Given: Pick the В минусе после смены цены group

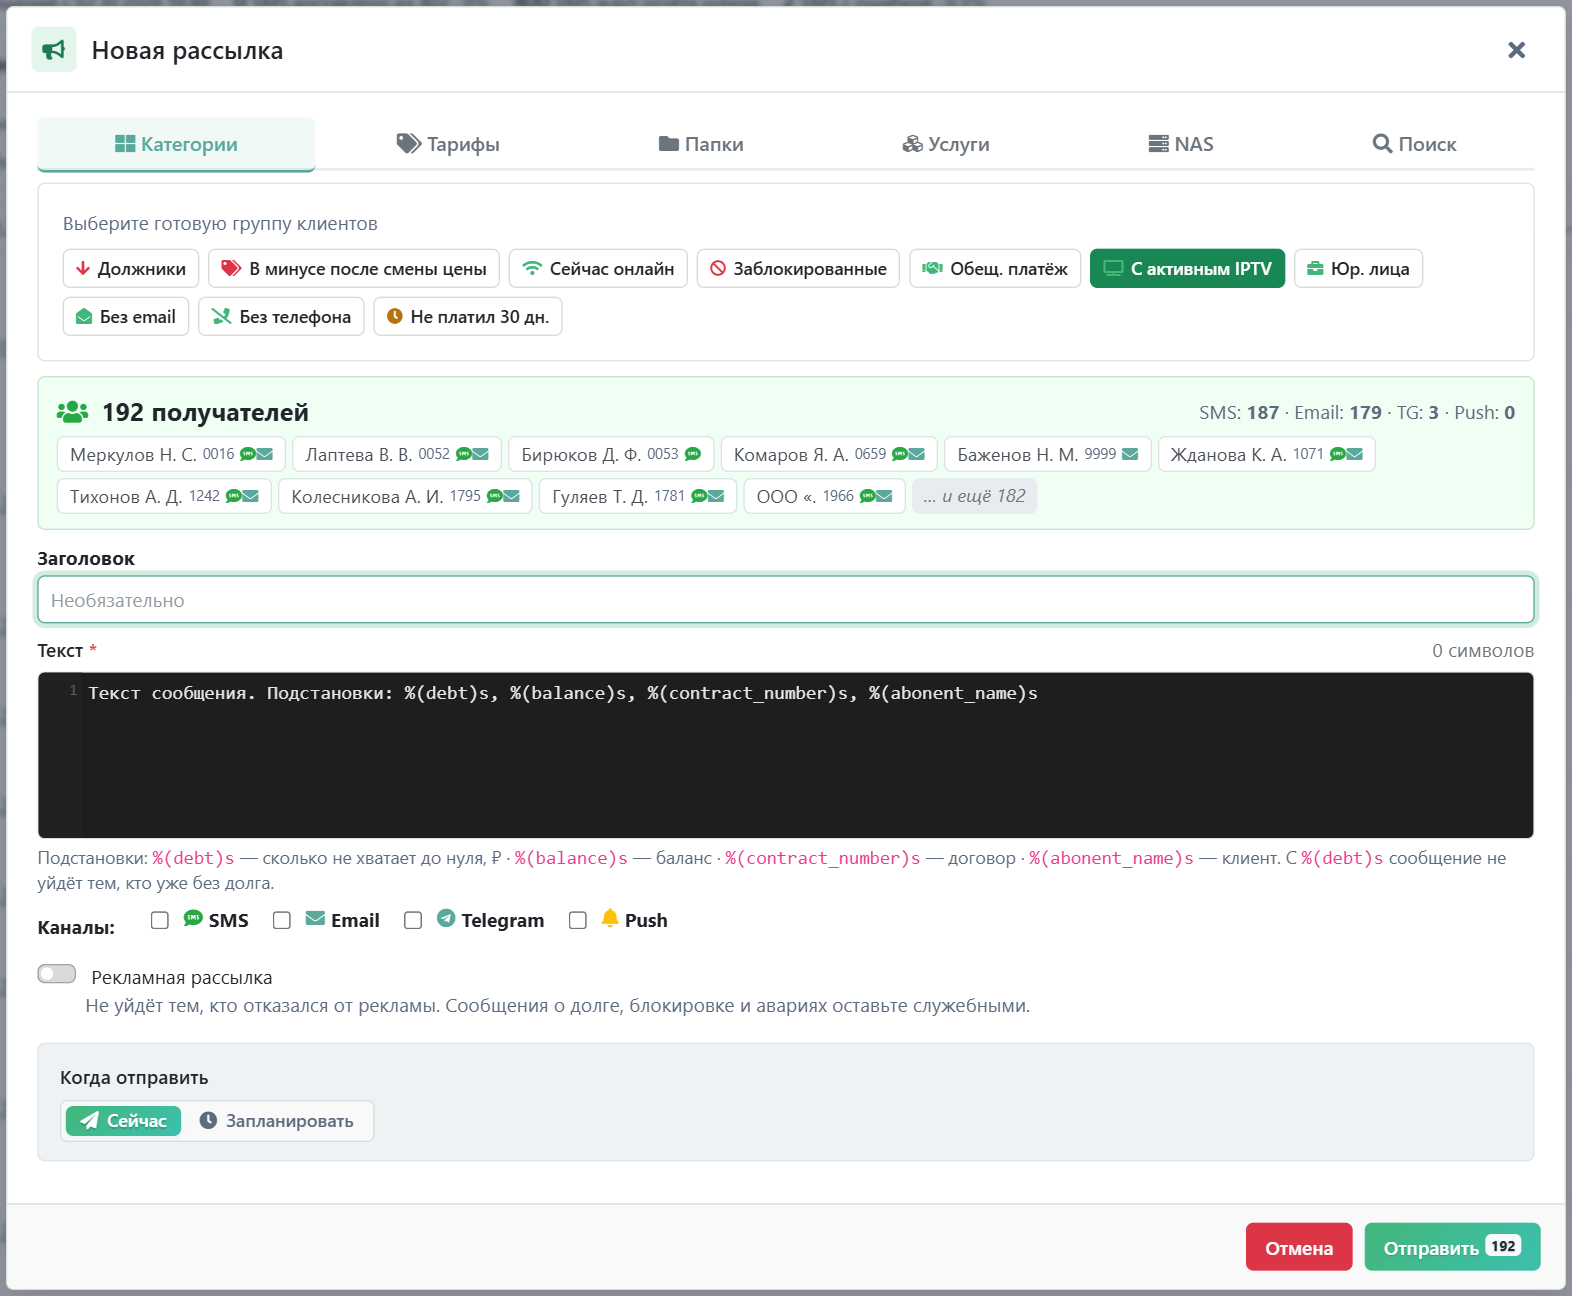Looking at the screenshot, I should click(x=354, y=268).
